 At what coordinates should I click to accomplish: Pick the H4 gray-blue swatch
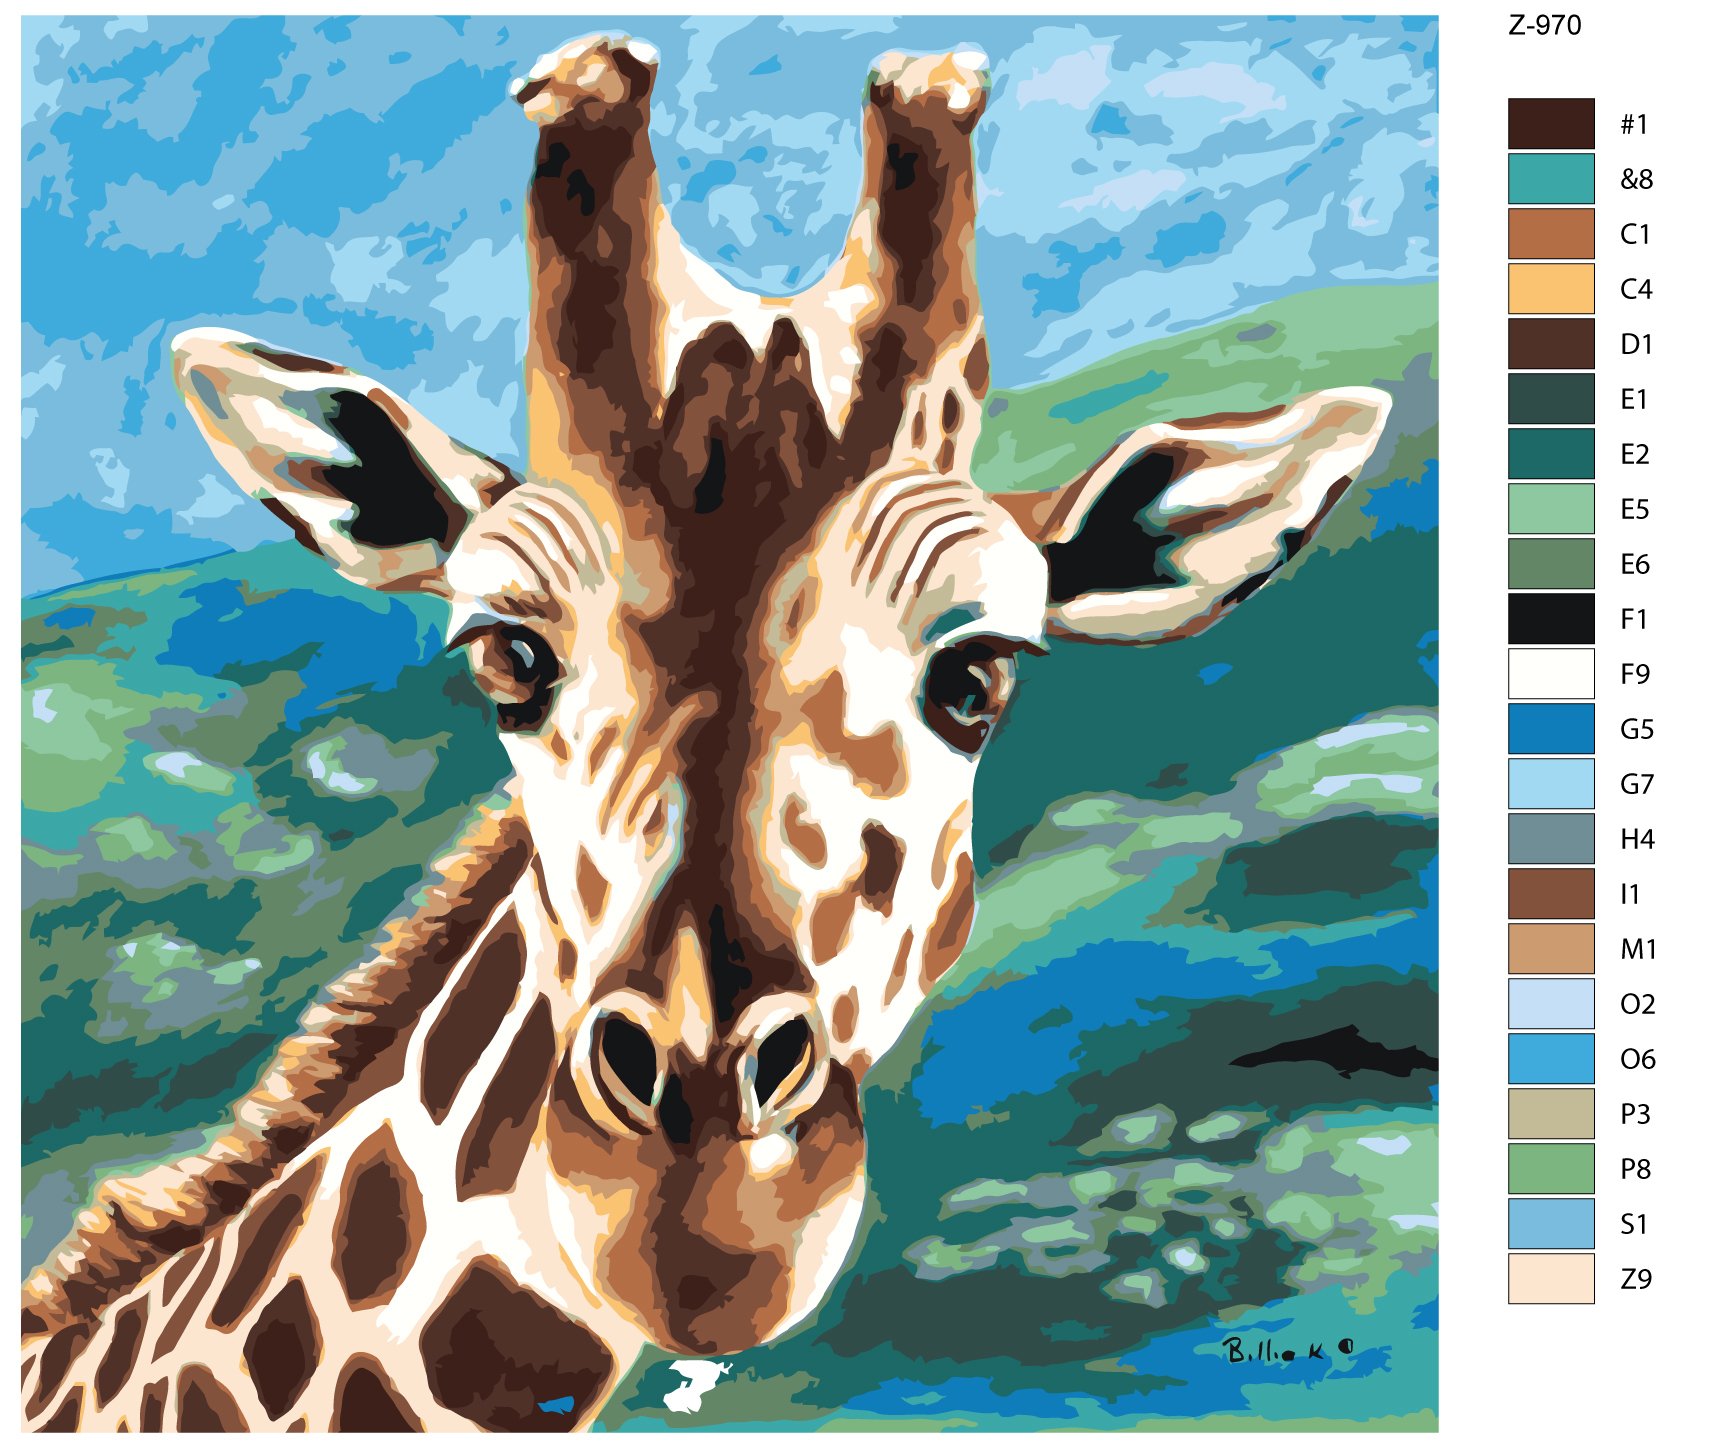[1551, 839]
